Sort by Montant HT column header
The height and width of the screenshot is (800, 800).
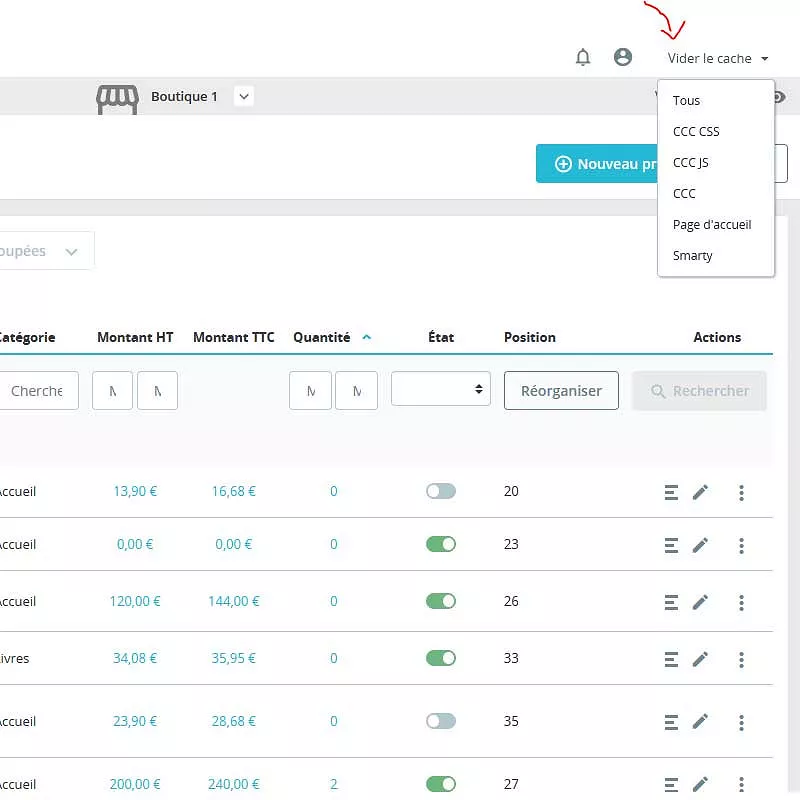pos(135,337)
